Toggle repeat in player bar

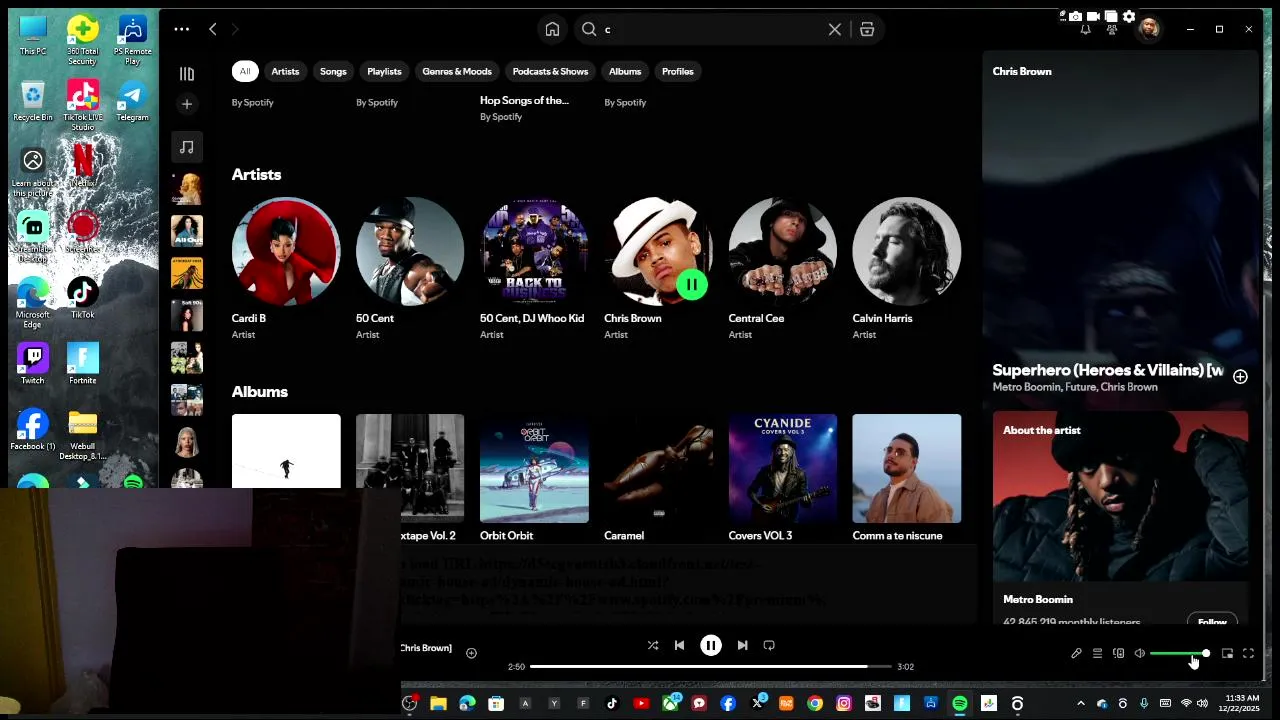pos(769,646)
